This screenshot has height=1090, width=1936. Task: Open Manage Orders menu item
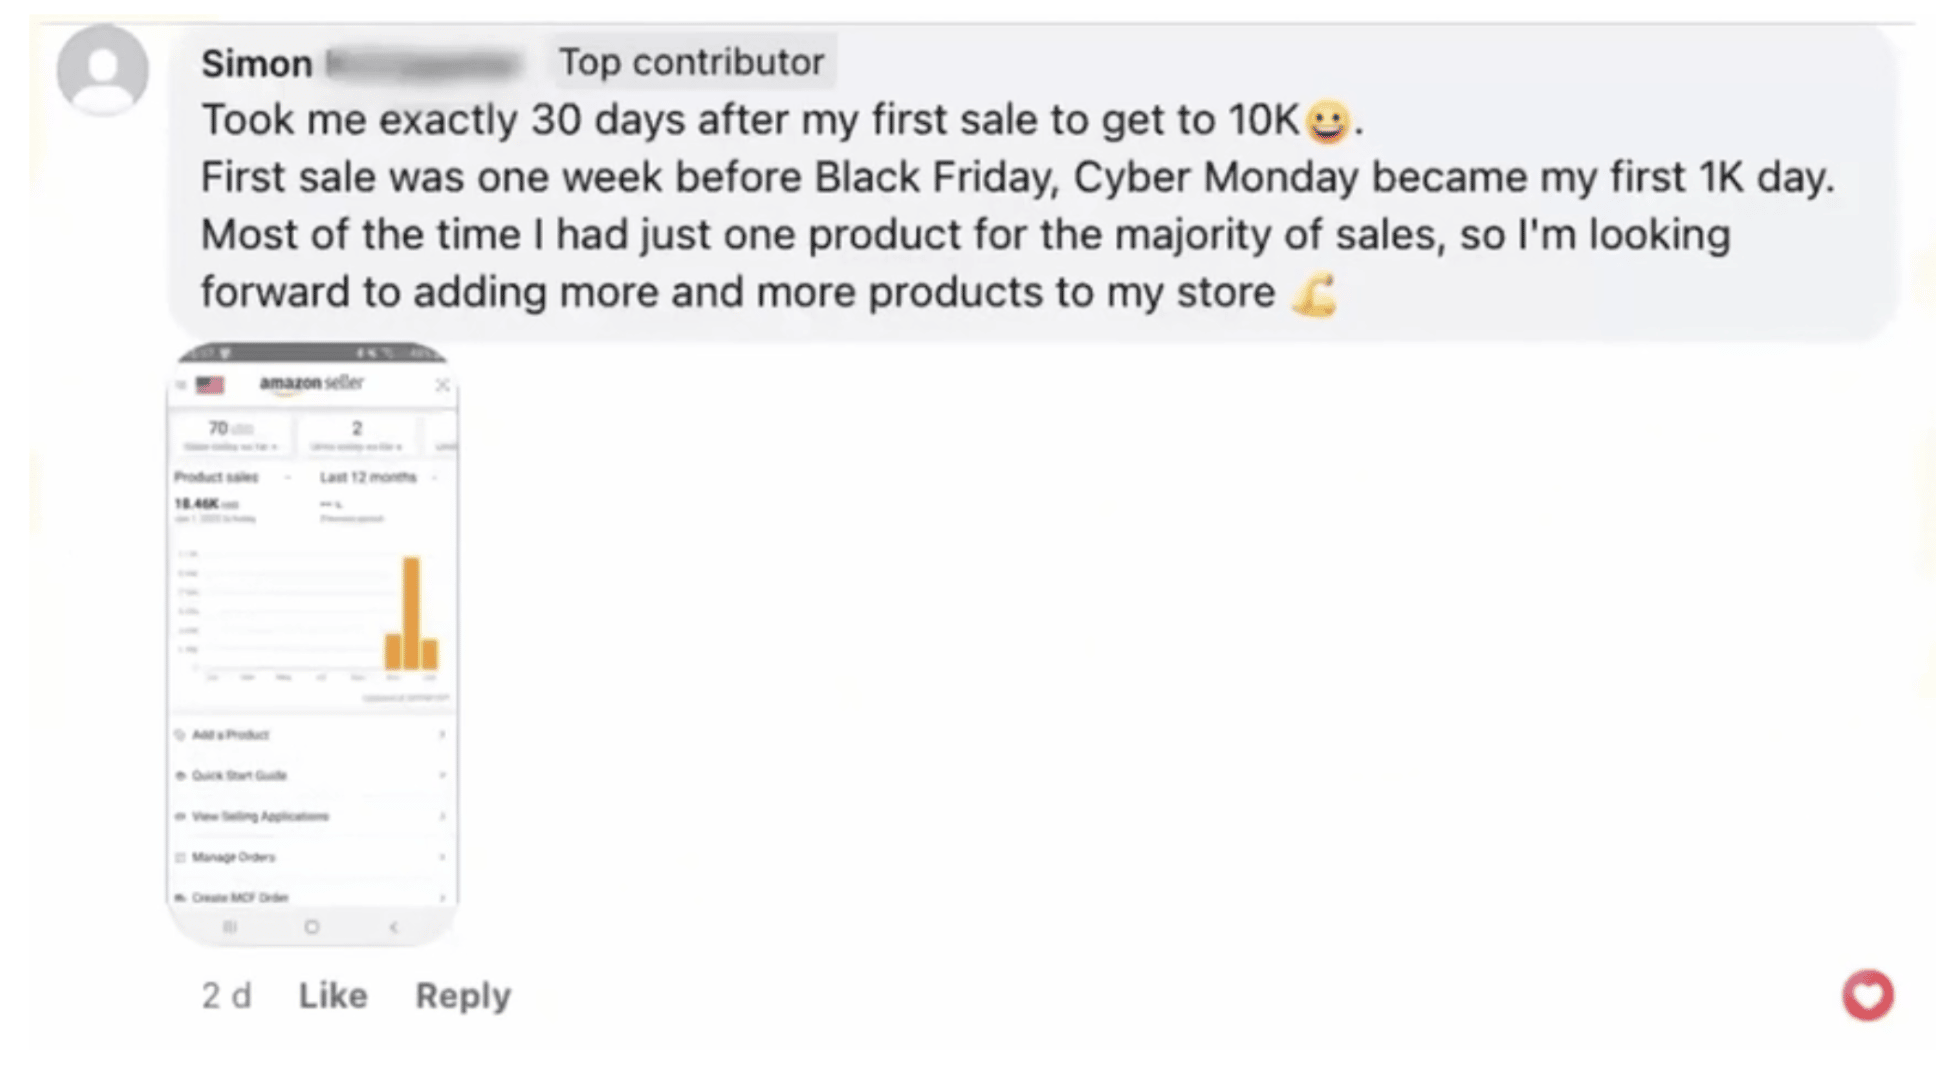(x=234, y=857)
